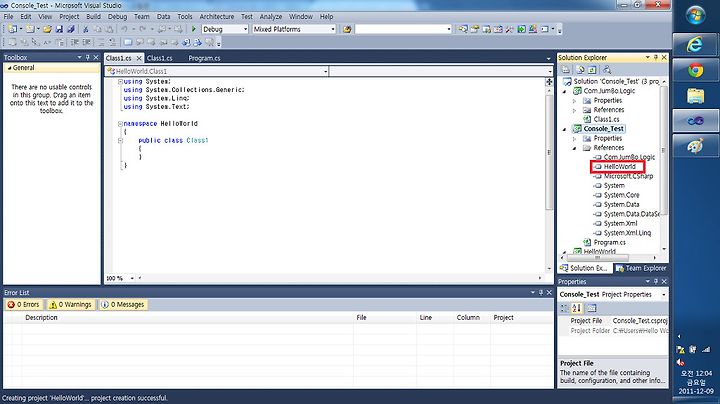Image resolution: width=720 pixels, height=404 pixels.
Task: Sort Error List by Project column
Action: pos(522,317)
